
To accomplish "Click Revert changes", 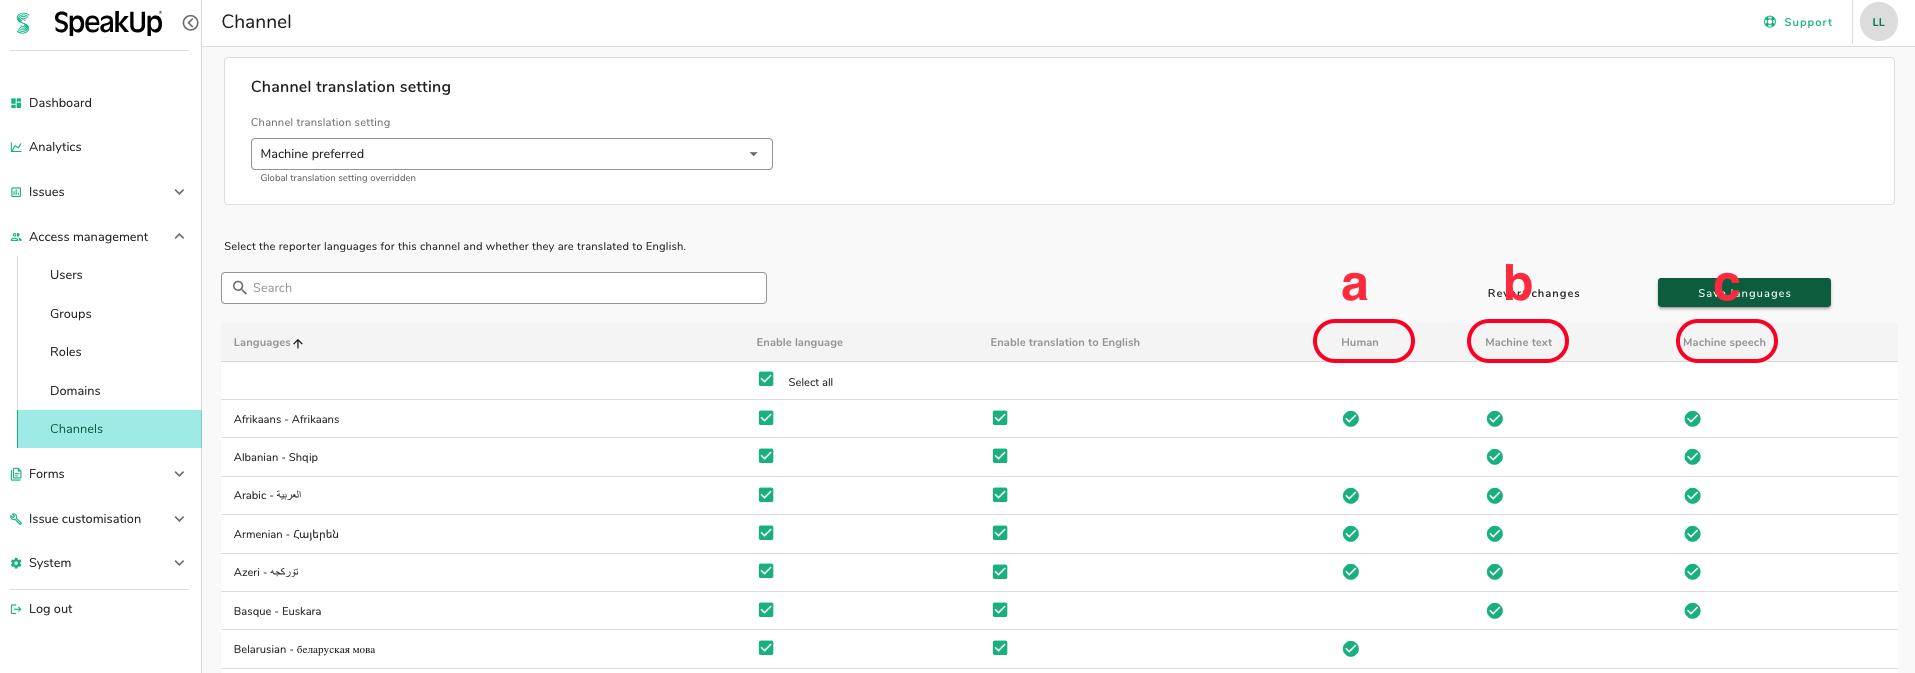I will pos(1533,293).
